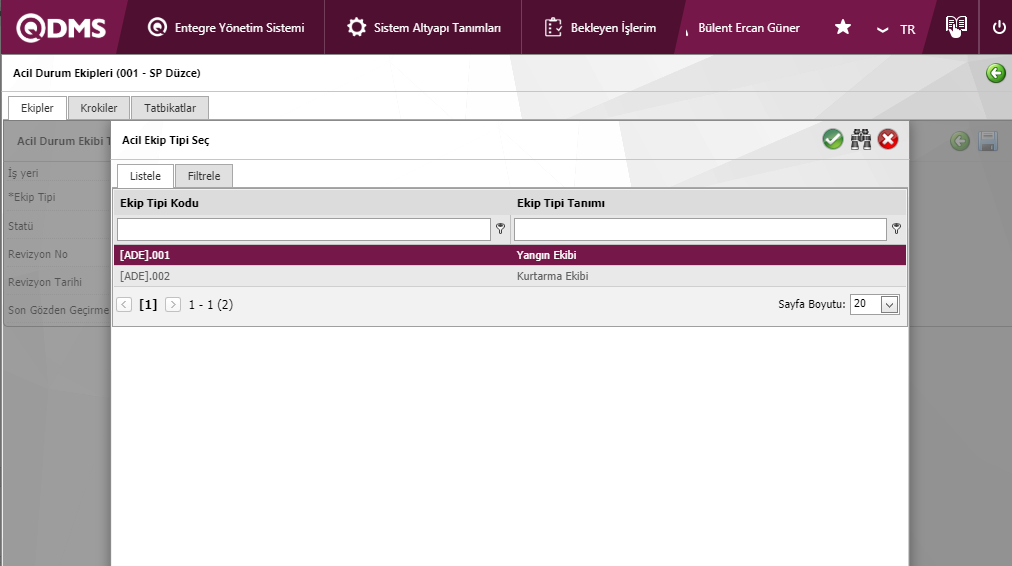Open Bekleyen İşlerim menu
This screenshot has height=566, width=1012.
(600, 28)
